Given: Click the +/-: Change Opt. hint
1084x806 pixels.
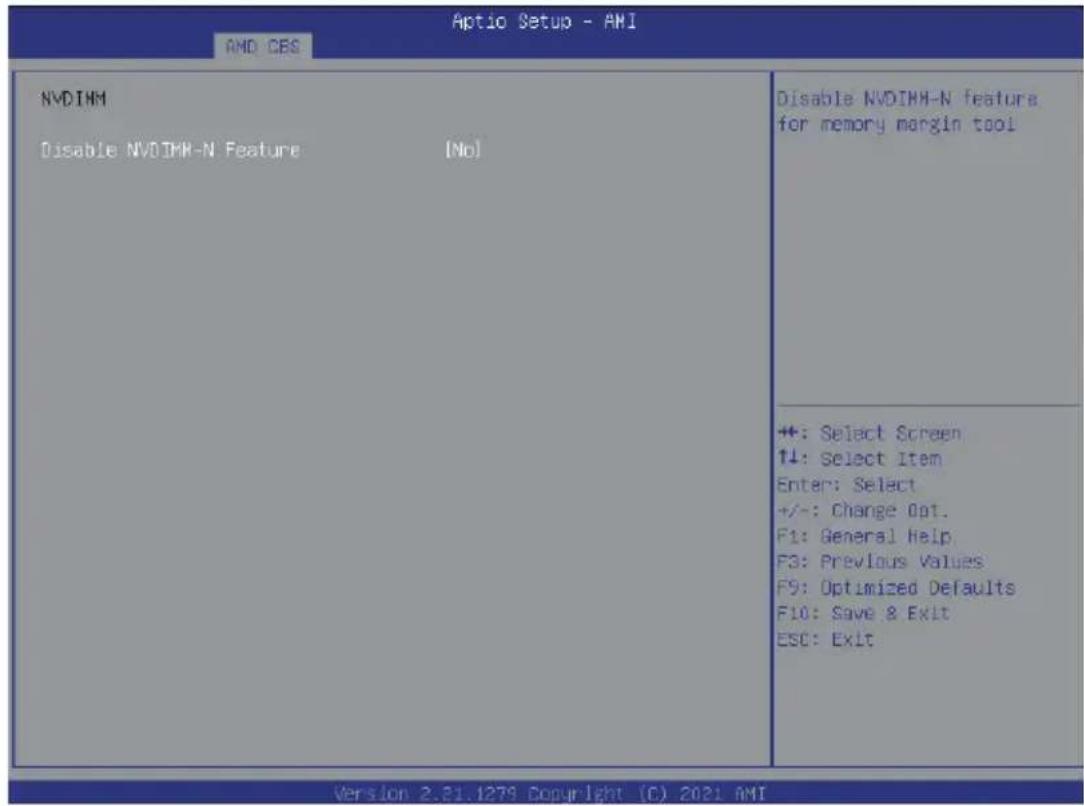Looking at the screenshot, I should point(863,511).
